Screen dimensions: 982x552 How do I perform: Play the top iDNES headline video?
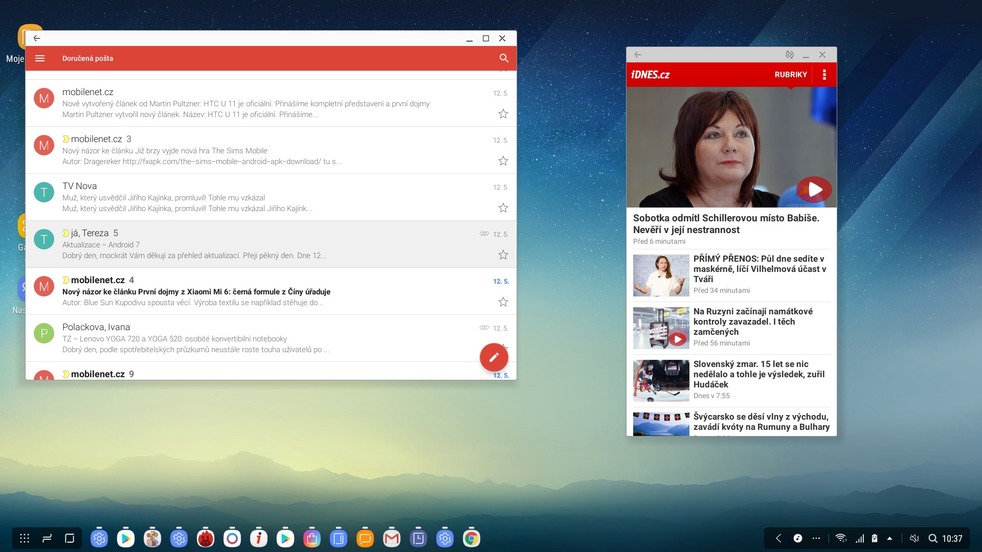(814, 189)
